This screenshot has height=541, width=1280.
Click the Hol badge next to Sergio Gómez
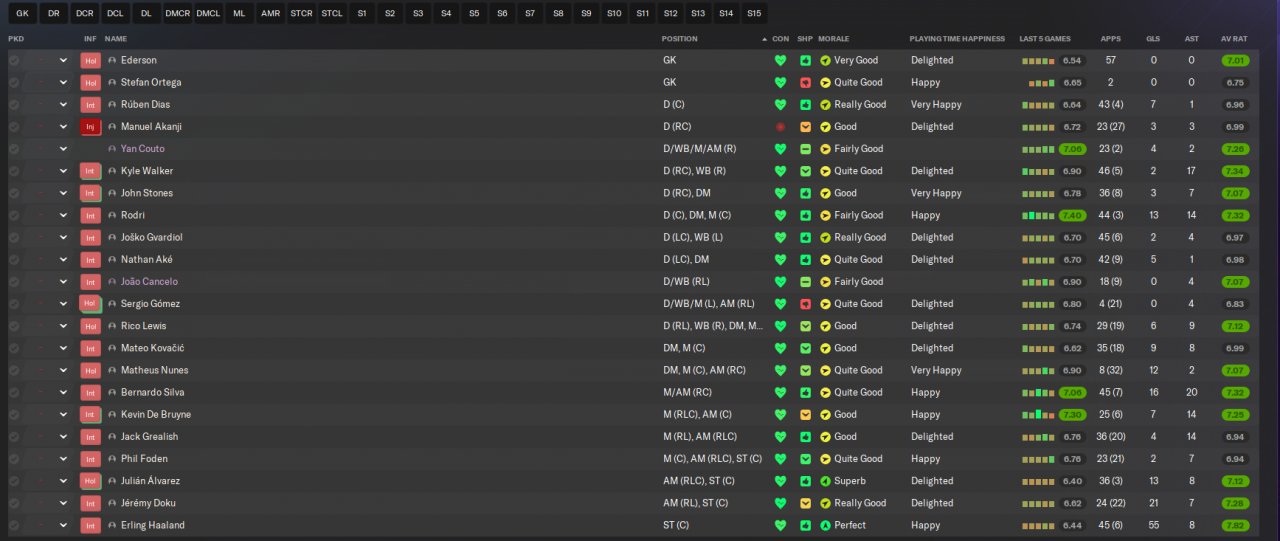(90, 304)
